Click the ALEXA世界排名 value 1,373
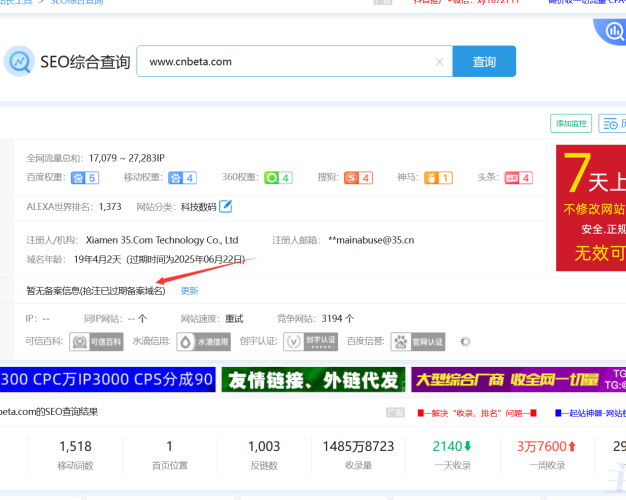Image resolution: width=626 pixels, height=500 pixels. tap(110, 206)
